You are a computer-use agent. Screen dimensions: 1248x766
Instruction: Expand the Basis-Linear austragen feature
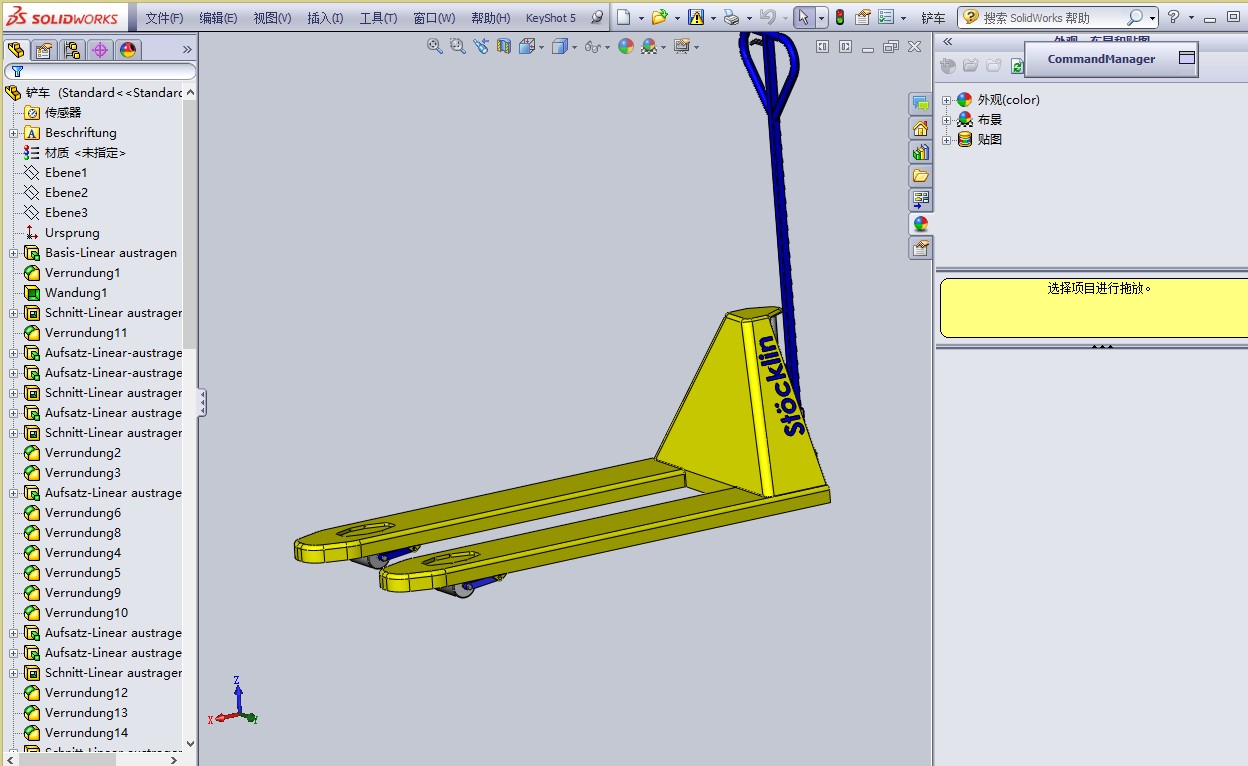[14, 253]
